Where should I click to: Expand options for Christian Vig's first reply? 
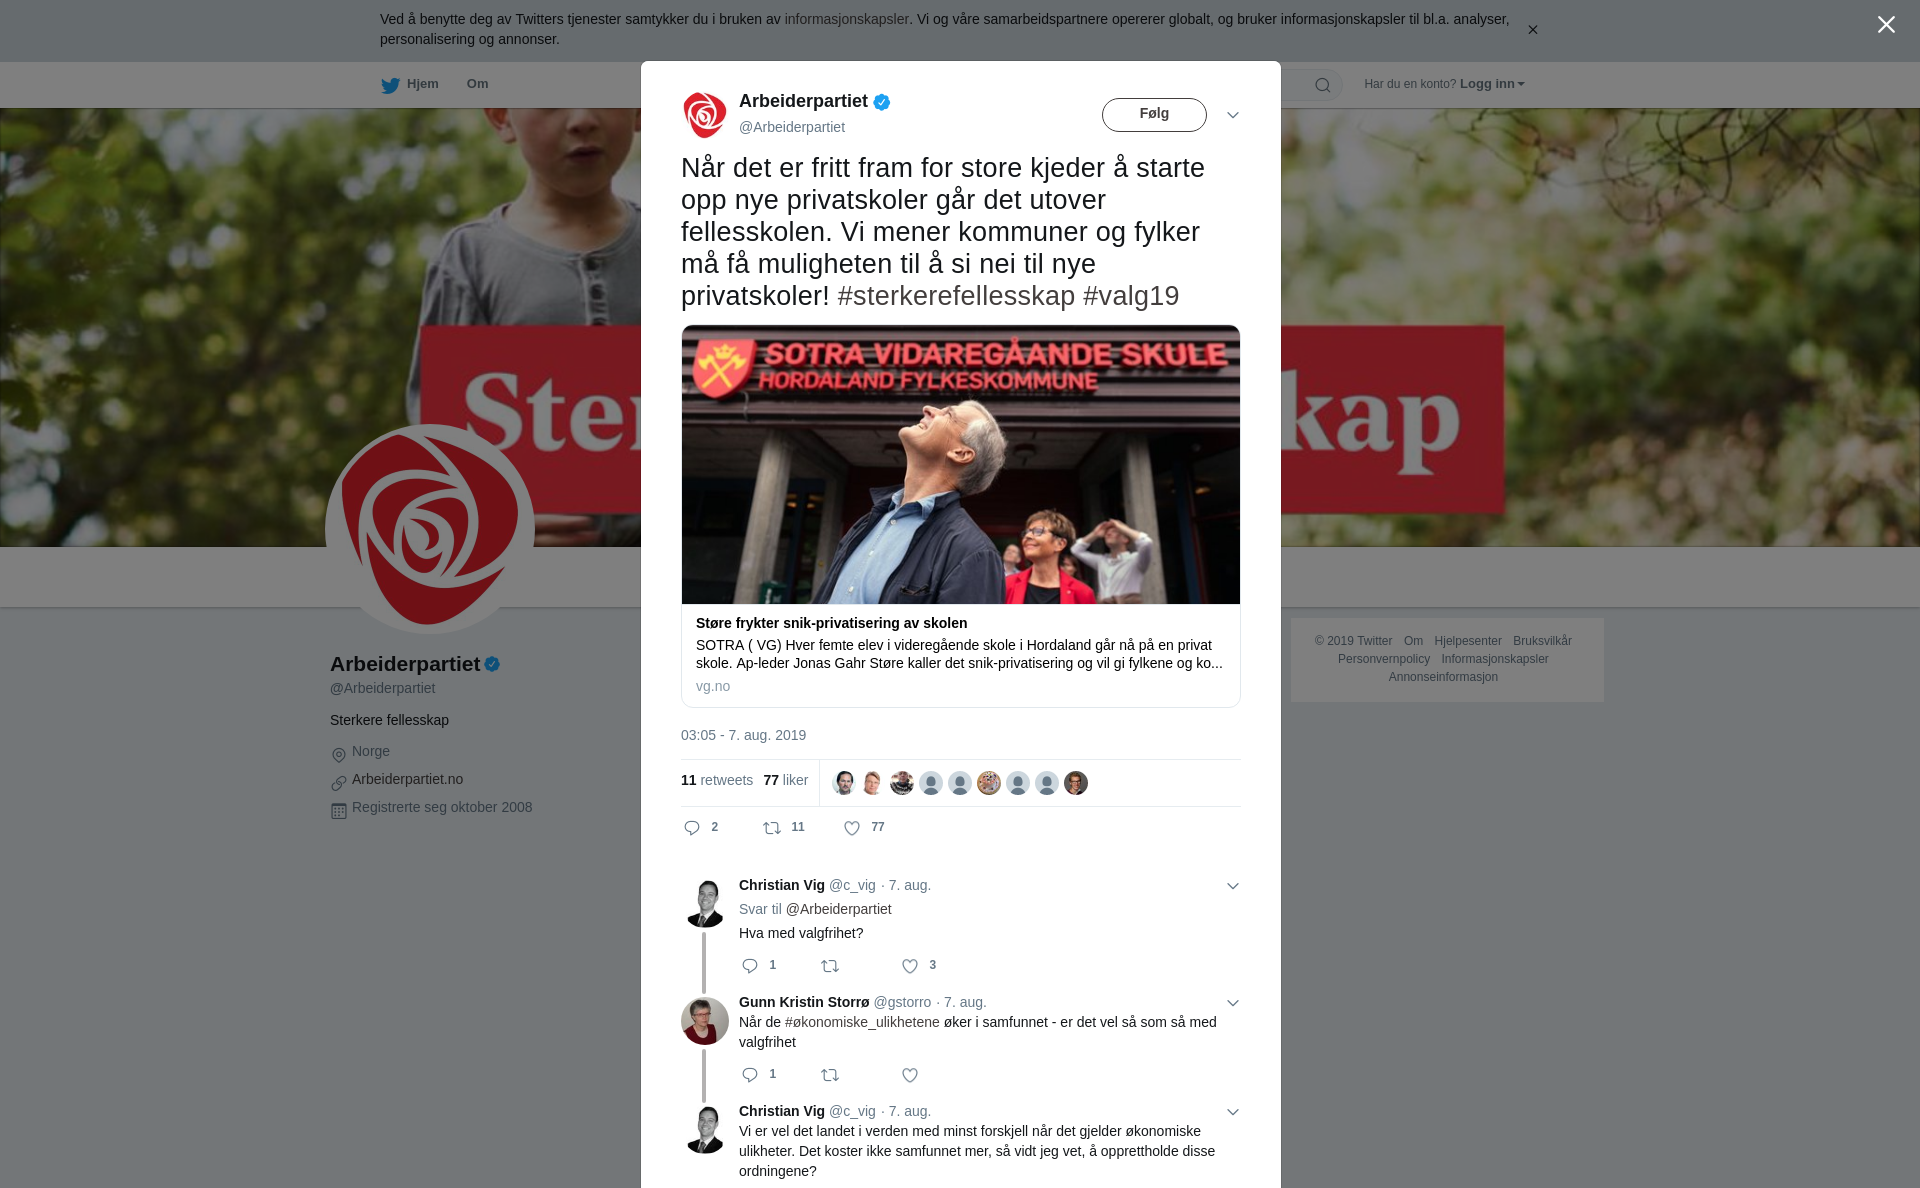1233,886
